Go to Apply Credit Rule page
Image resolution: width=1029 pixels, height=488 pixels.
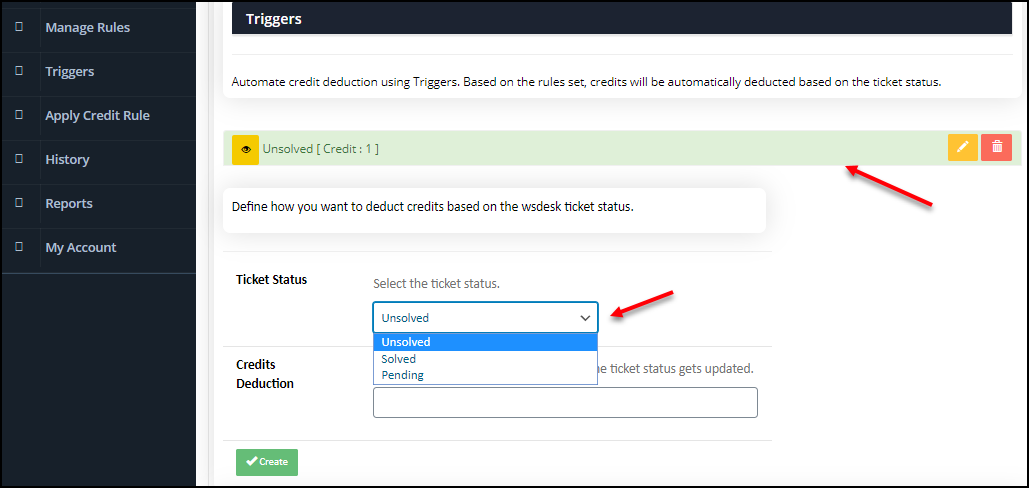(x=97, y=115)
